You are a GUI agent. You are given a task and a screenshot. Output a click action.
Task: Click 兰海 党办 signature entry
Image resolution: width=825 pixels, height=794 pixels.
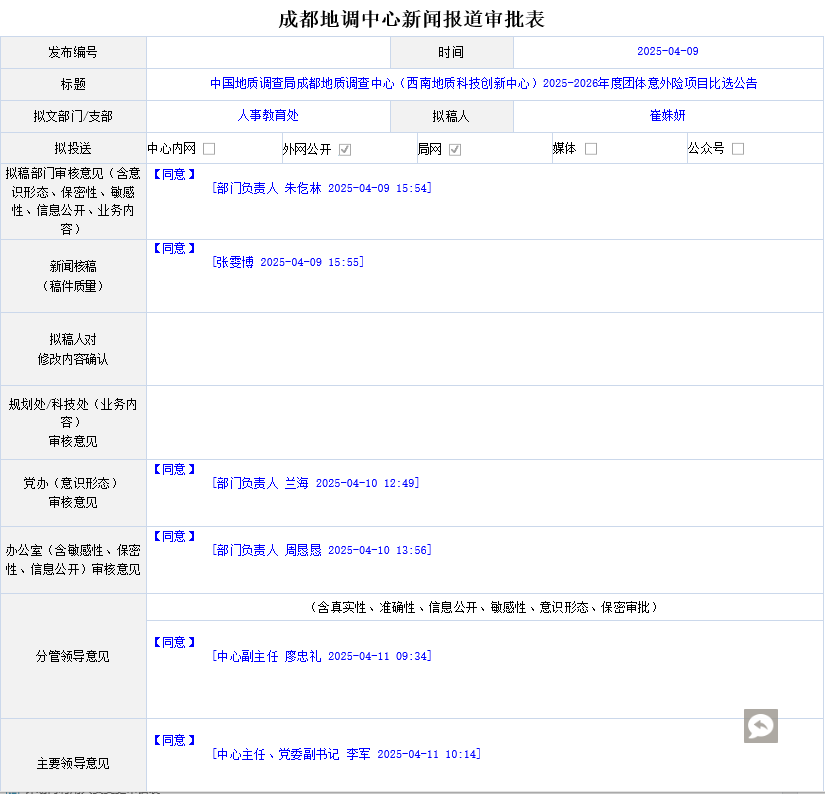tap(315, 483)
